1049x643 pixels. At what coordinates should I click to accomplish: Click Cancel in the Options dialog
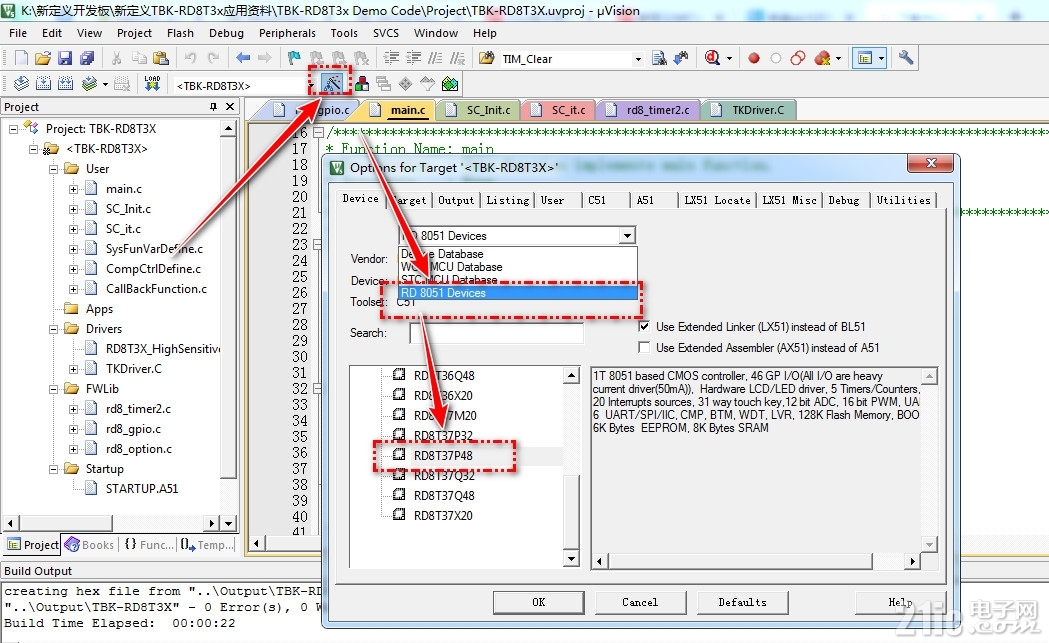click(x=640, y=602)
